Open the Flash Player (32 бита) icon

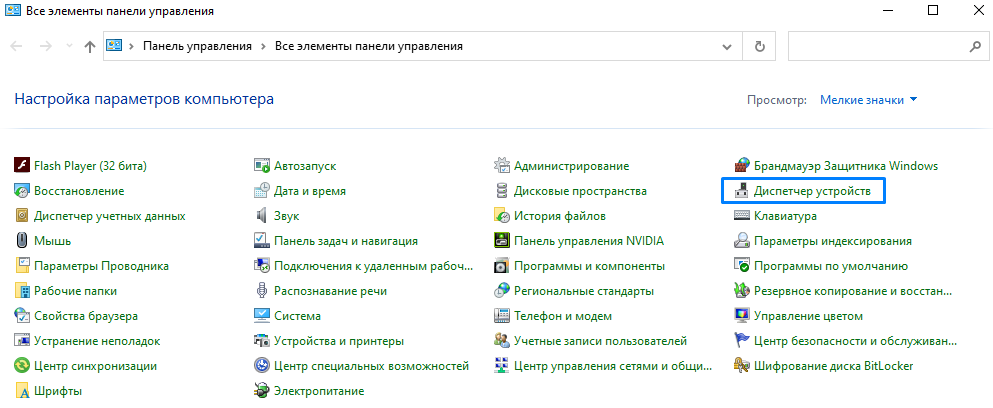(x=22, y=166)
